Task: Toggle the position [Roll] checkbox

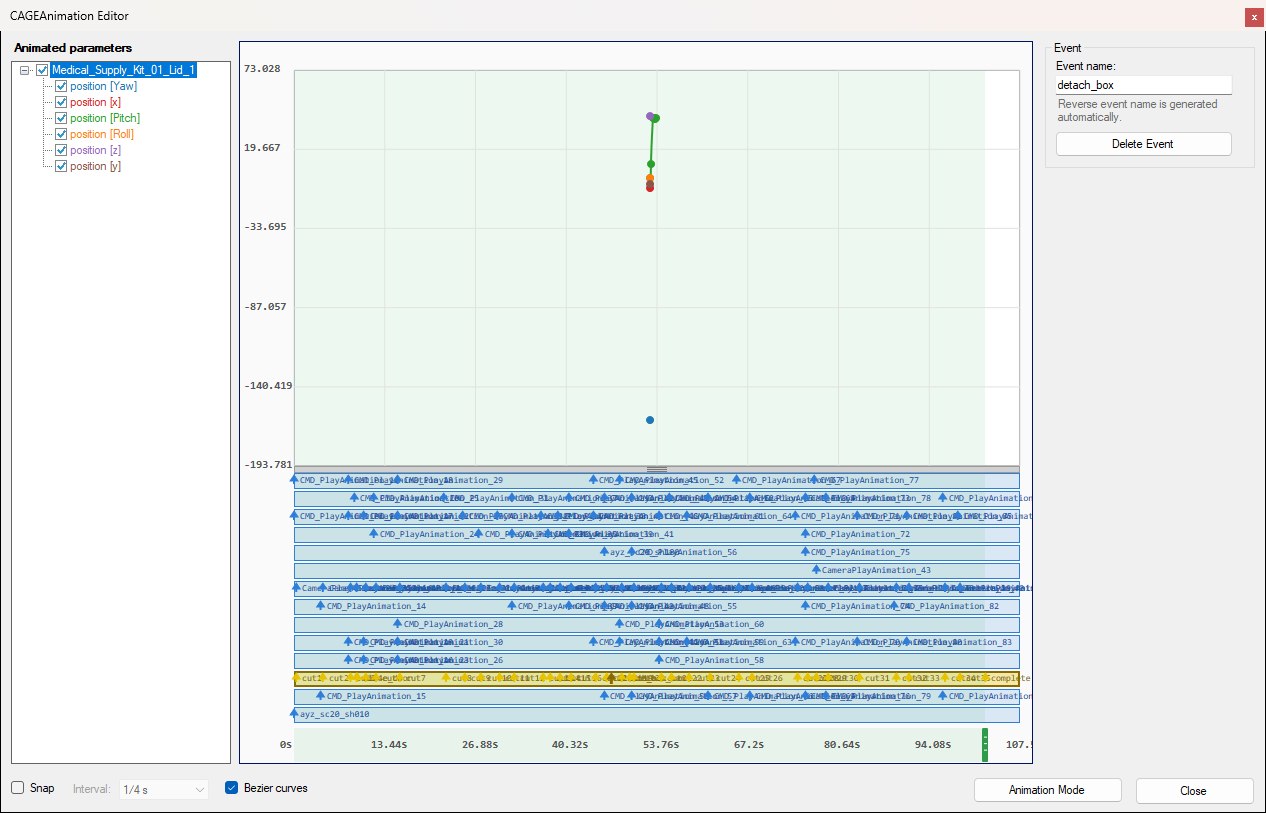Action: pos(61,134)
